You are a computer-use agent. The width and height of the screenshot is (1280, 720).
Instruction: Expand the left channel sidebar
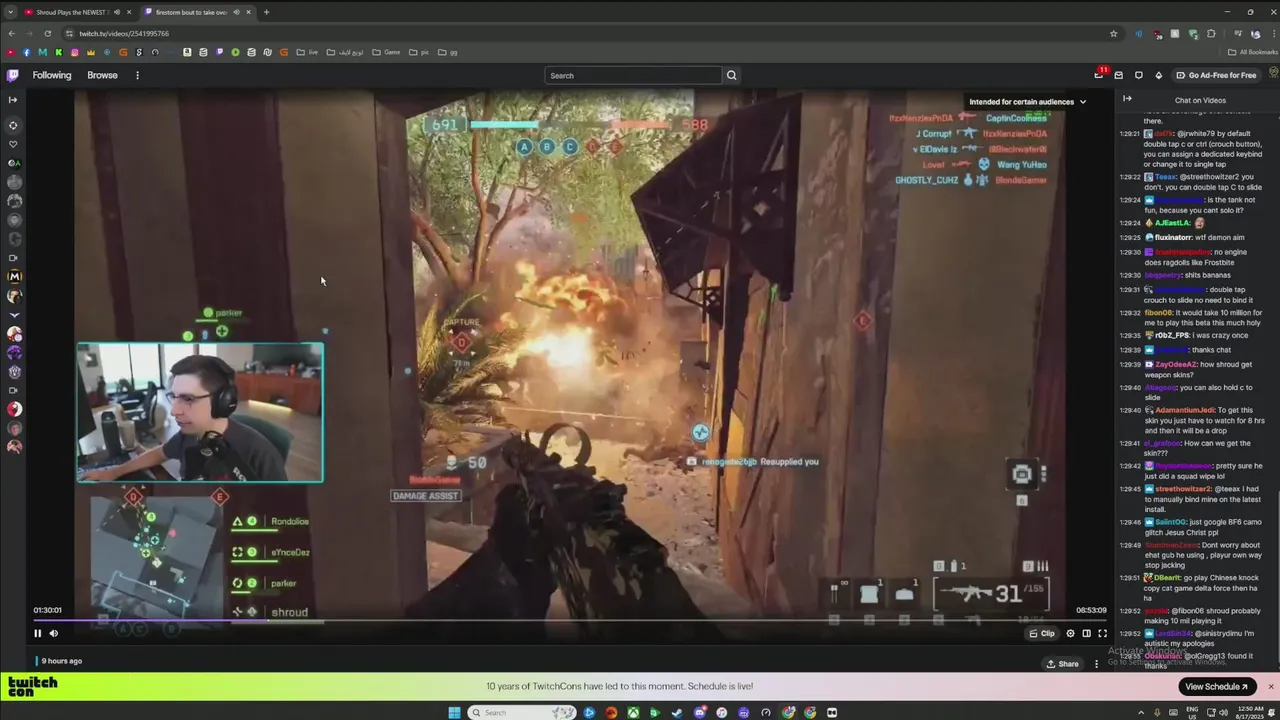(x=13, y=99)
